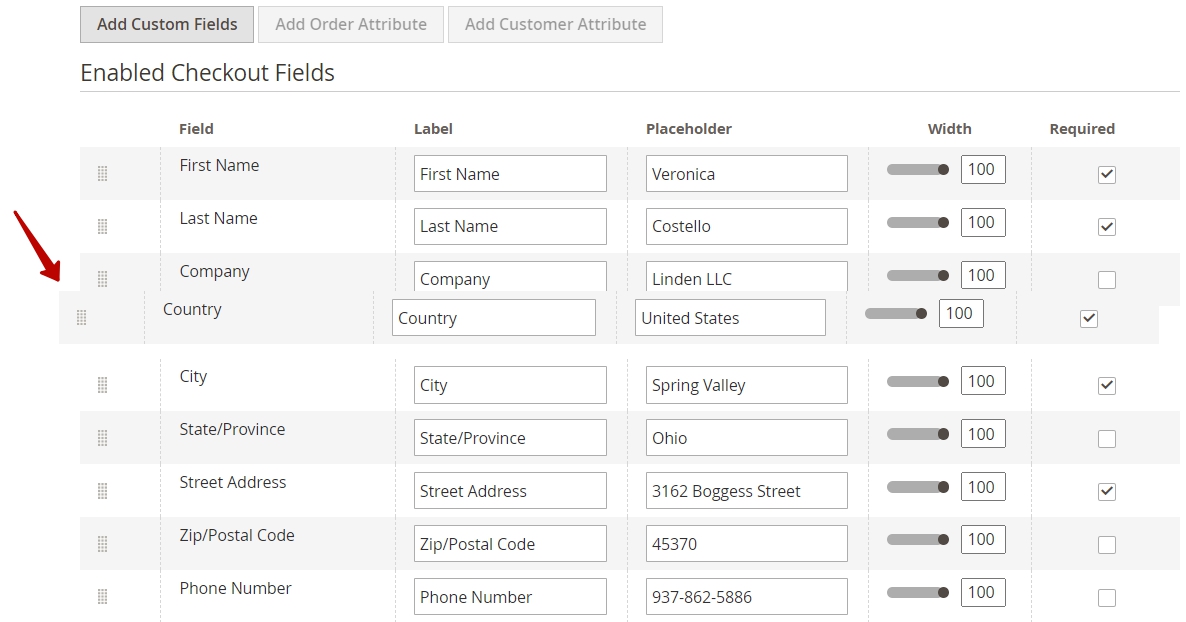Click the Placeholder column header
Screen dimensions: 1186x622
pyautogui.click(x=688, y=129)
